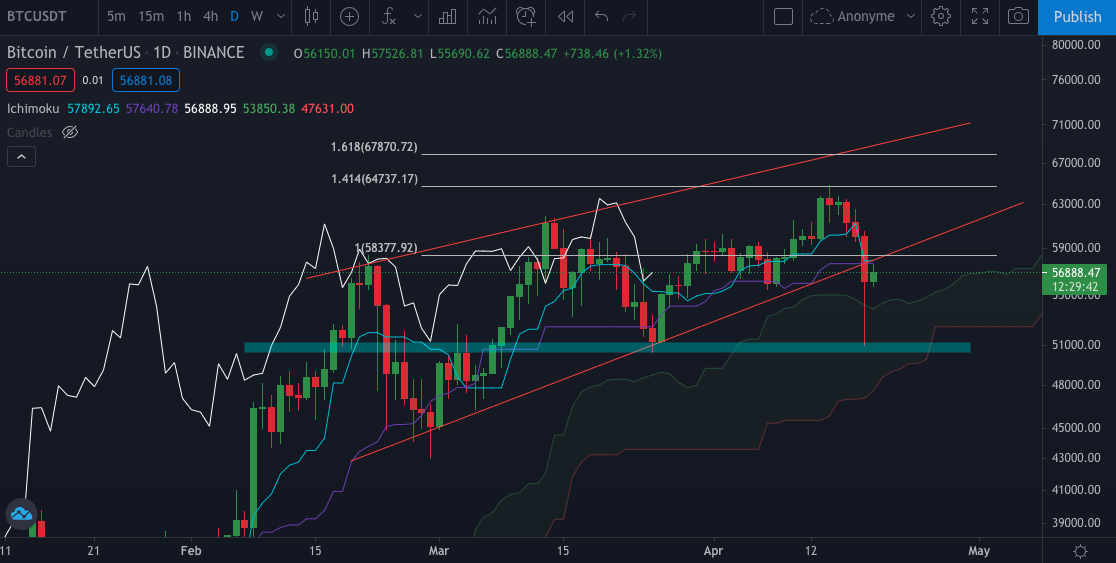This screenshot has height=563, width=1116.
Task: Click the 51000.00 price scale label
Action: [x=1075, y=344]
